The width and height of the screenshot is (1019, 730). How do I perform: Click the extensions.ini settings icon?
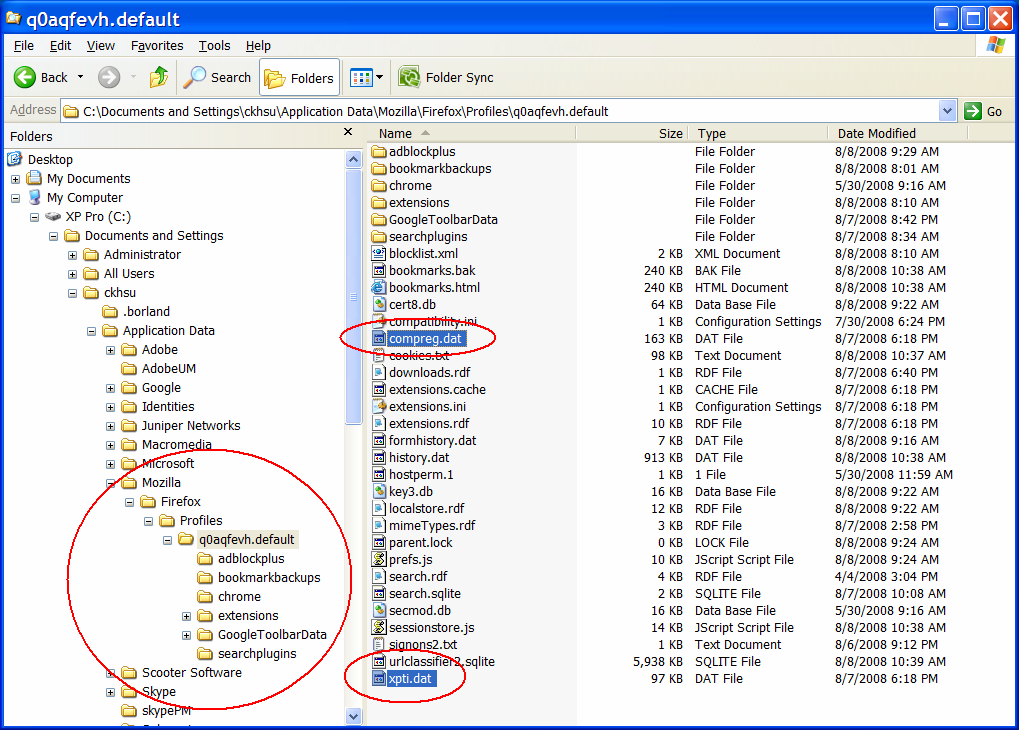379,406
